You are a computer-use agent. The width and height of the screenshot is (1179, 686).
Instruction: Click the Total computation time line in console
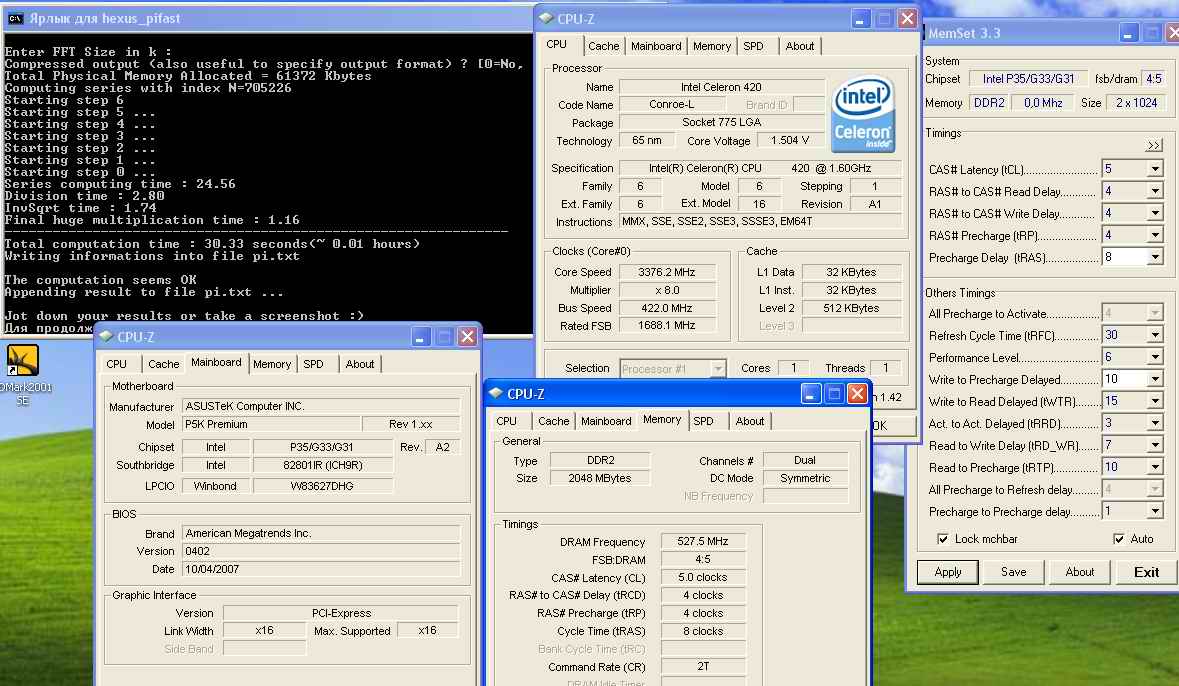[x=212, y=244]
